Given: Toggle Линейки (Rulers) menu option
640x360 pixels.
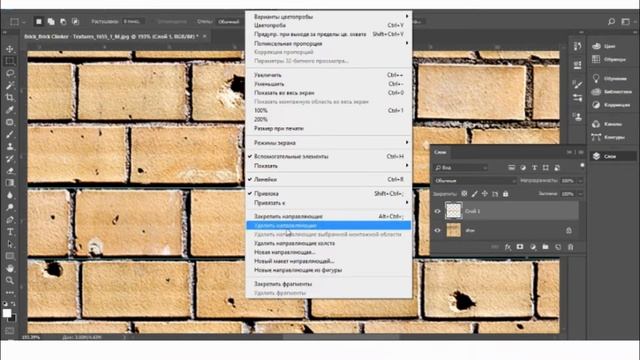Looking at the screenshot, I should pos(329,180).
